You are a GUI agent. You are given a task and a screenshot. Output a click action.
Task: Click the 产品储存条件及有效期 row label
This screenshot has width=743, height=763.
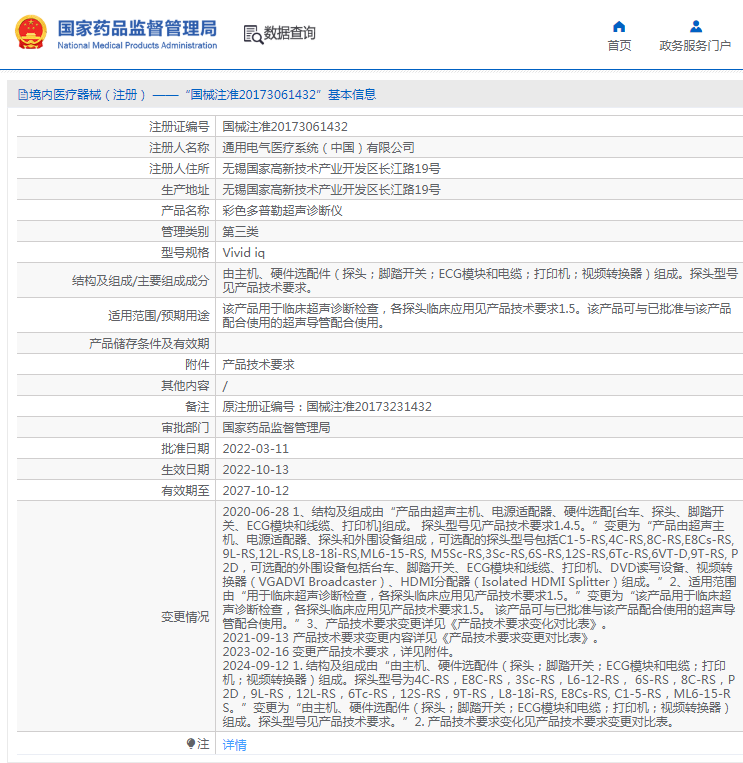tap(149, 344)
